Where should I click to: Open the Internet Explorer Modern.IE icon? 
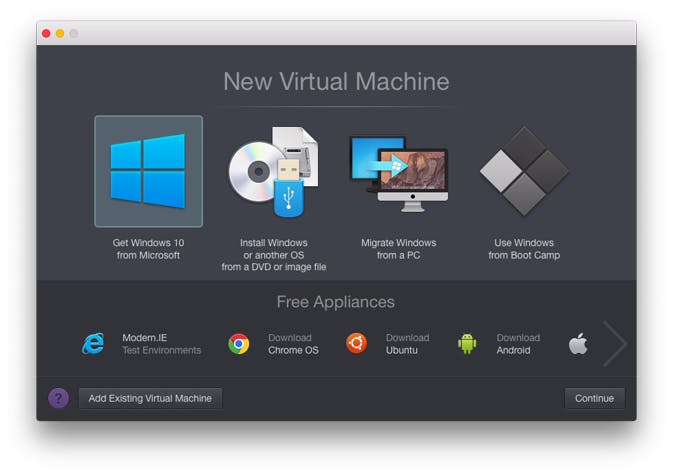click(x=93, y=344)
